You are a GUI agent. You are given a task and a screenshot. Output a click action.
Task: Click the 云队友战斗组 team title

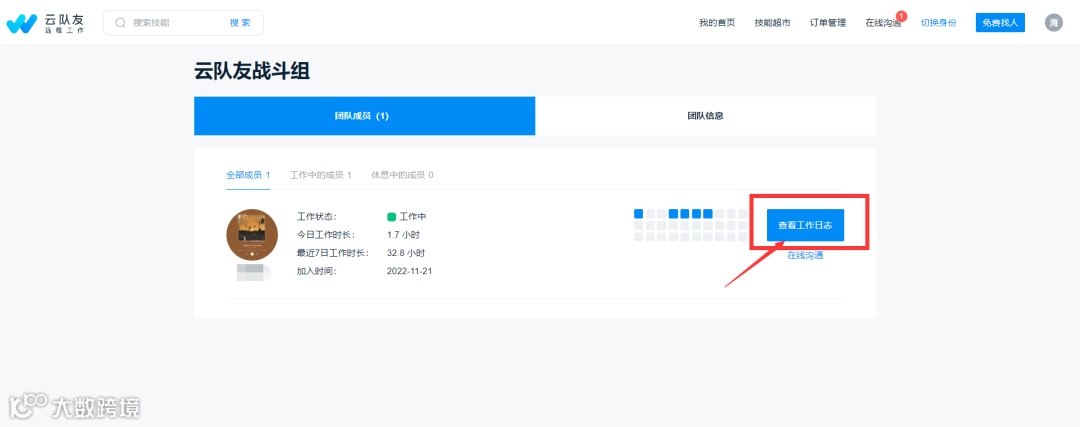(x=252, y=71)
